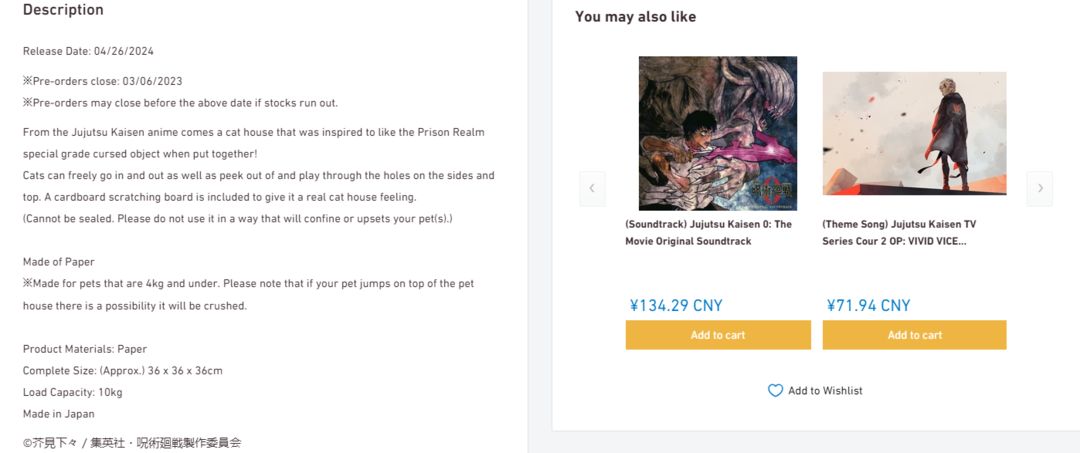Click the ¥134.29 CNY price
The height and width of the screenshot is (453, 1080).
click(x=676, y=305)
